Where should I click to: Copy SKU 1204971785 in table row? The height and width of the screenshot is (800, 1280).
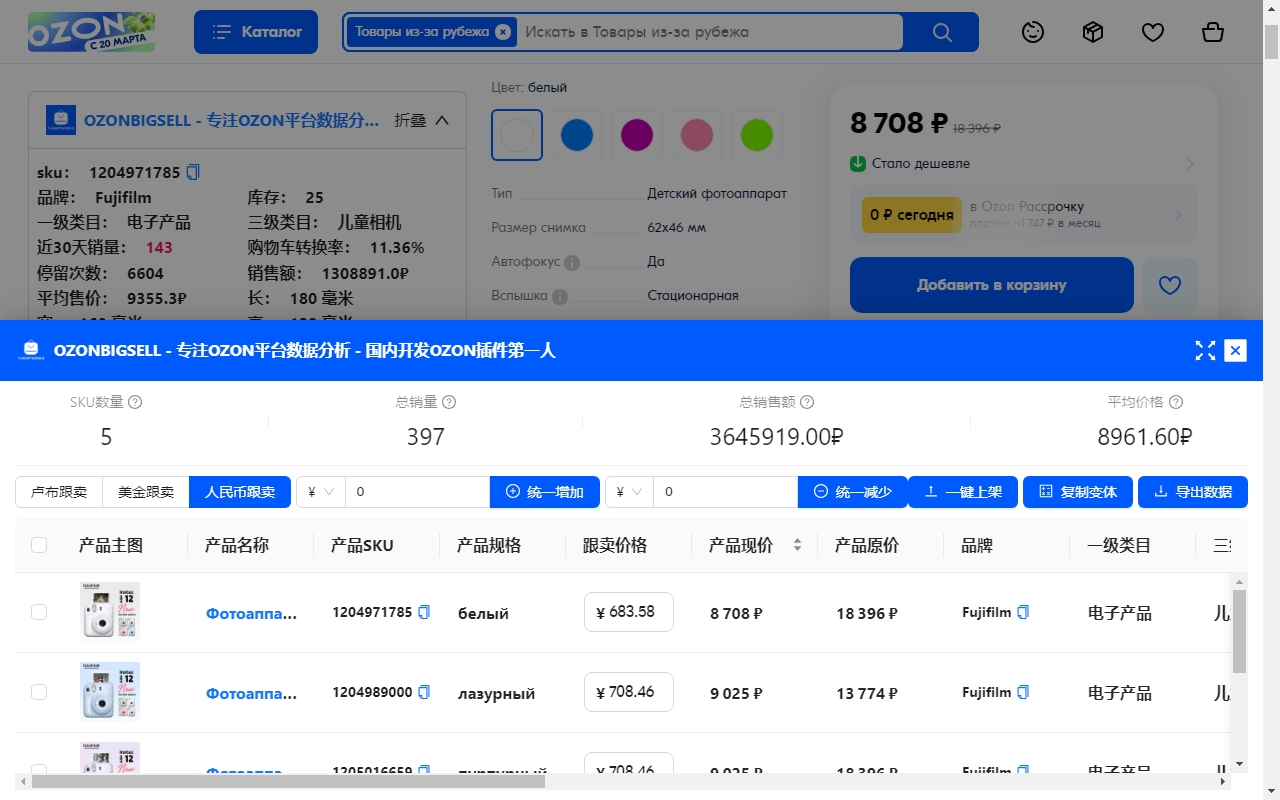click(x=424, y=612)
